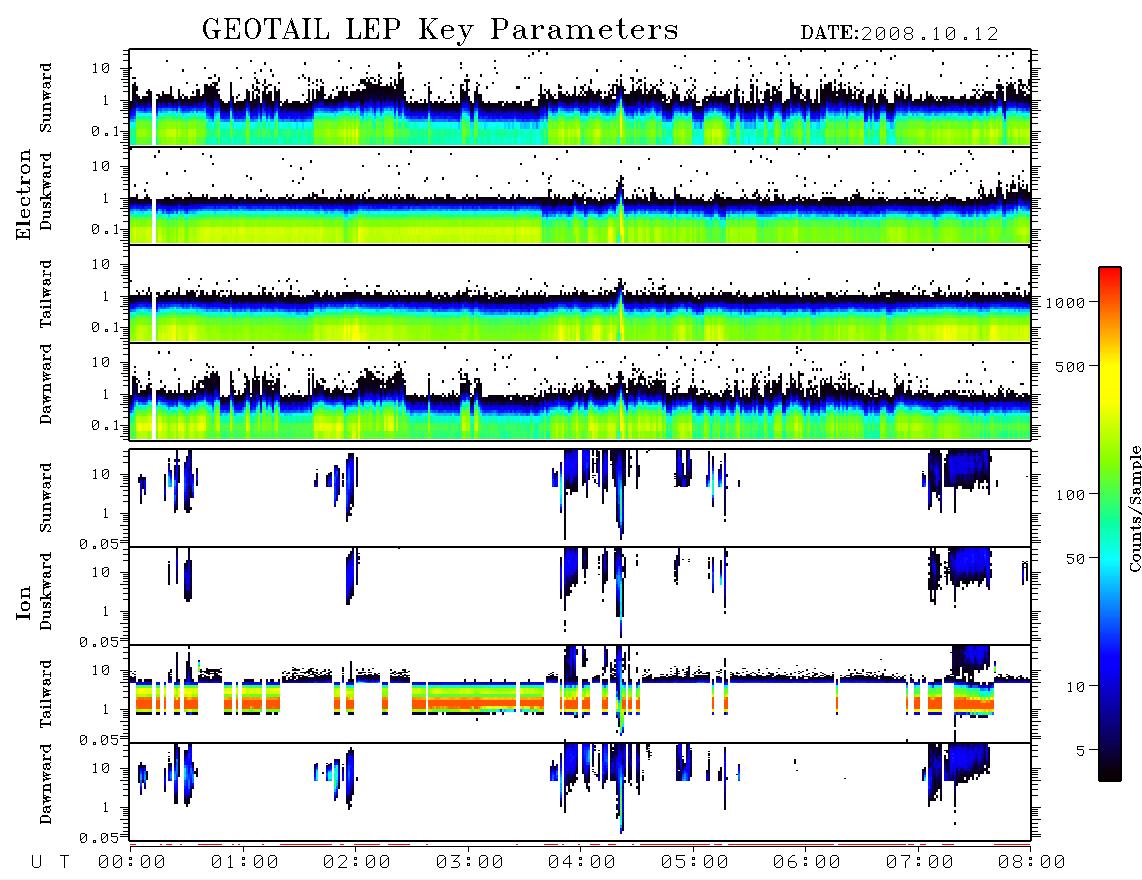Click the 500 colorbar tick value
1142x880 pixels.
[1070, 366]
